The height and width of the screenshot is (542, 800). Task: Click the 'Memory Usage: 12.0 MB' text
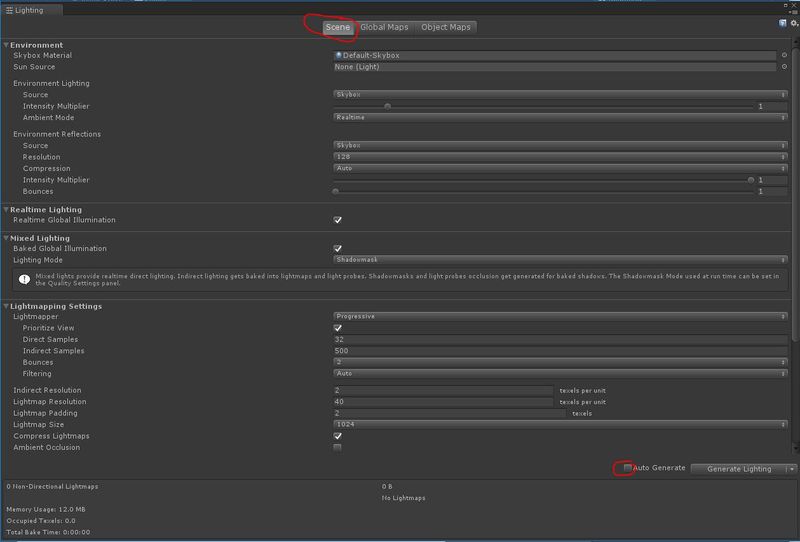(46, 509)
